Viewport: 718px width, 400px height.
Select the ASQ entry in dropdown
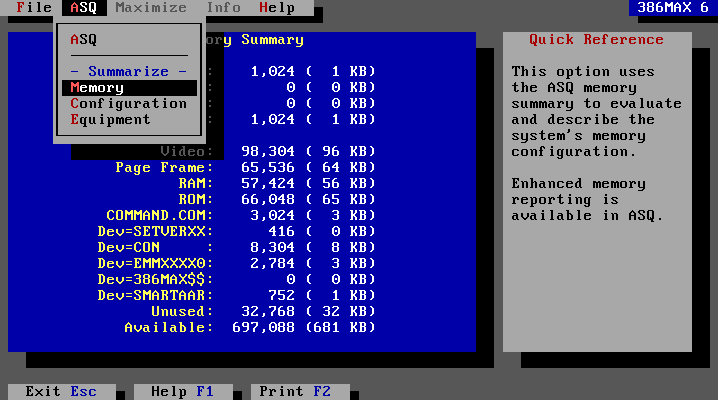pyautogui.click(x=83, y=39)
